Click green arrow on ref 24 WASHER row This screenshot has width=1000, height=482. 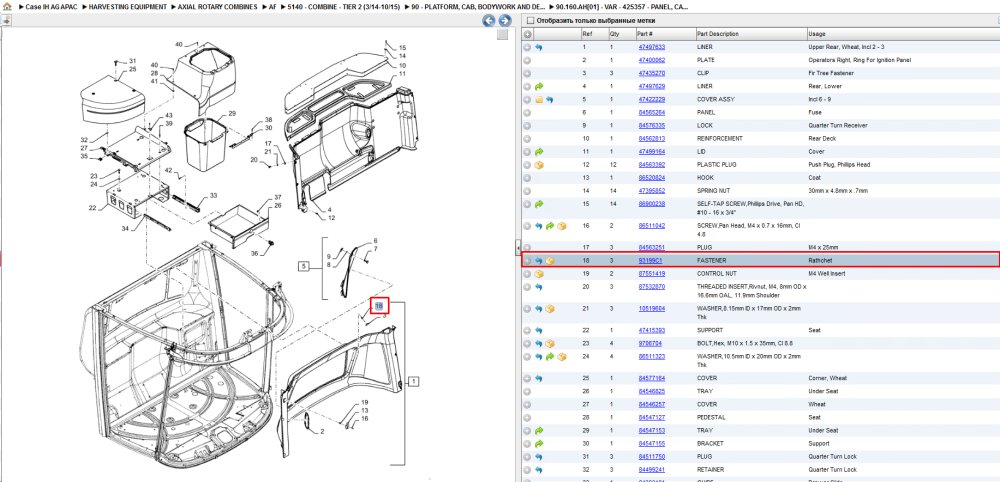tap(550, 356)
